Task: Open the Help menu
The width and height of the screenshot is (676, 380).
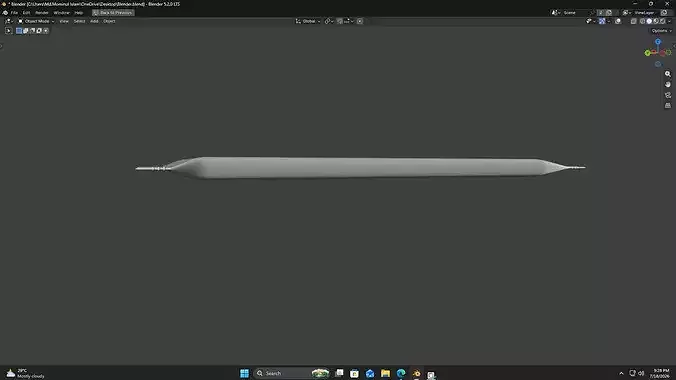Action: click(78, 13)
